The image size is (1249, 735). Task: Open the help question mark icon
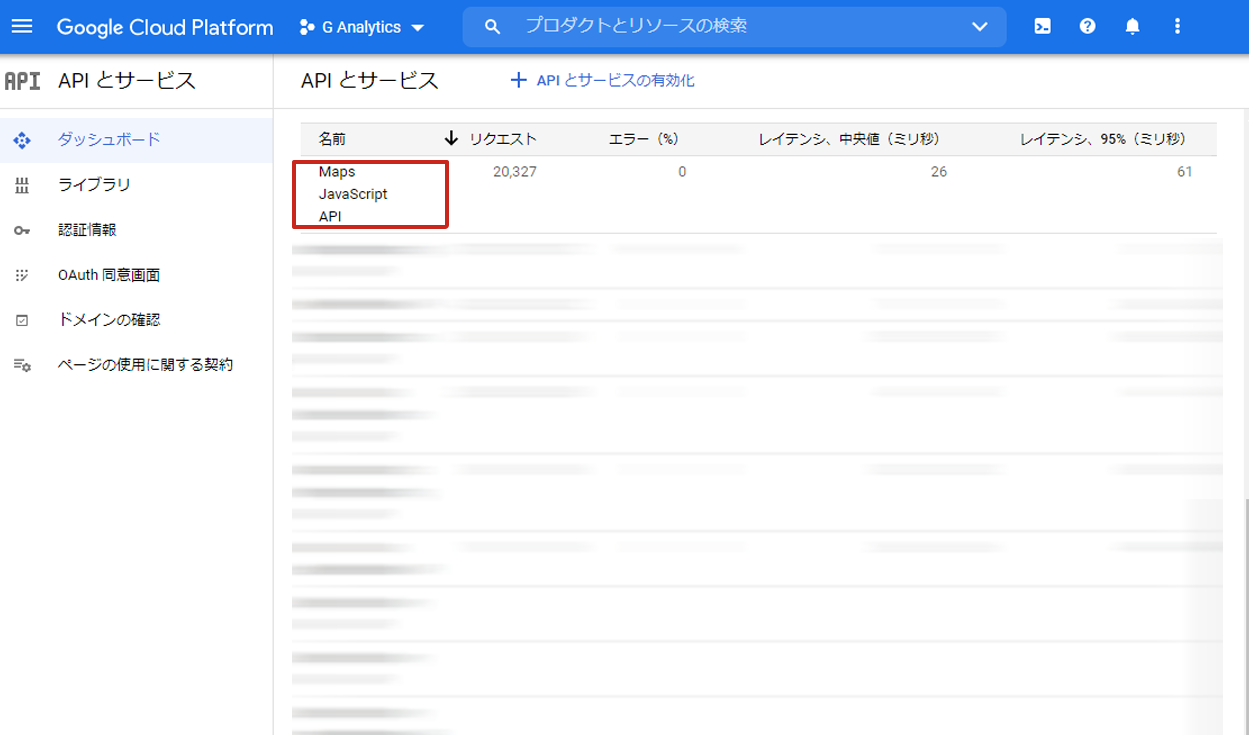1087,27
